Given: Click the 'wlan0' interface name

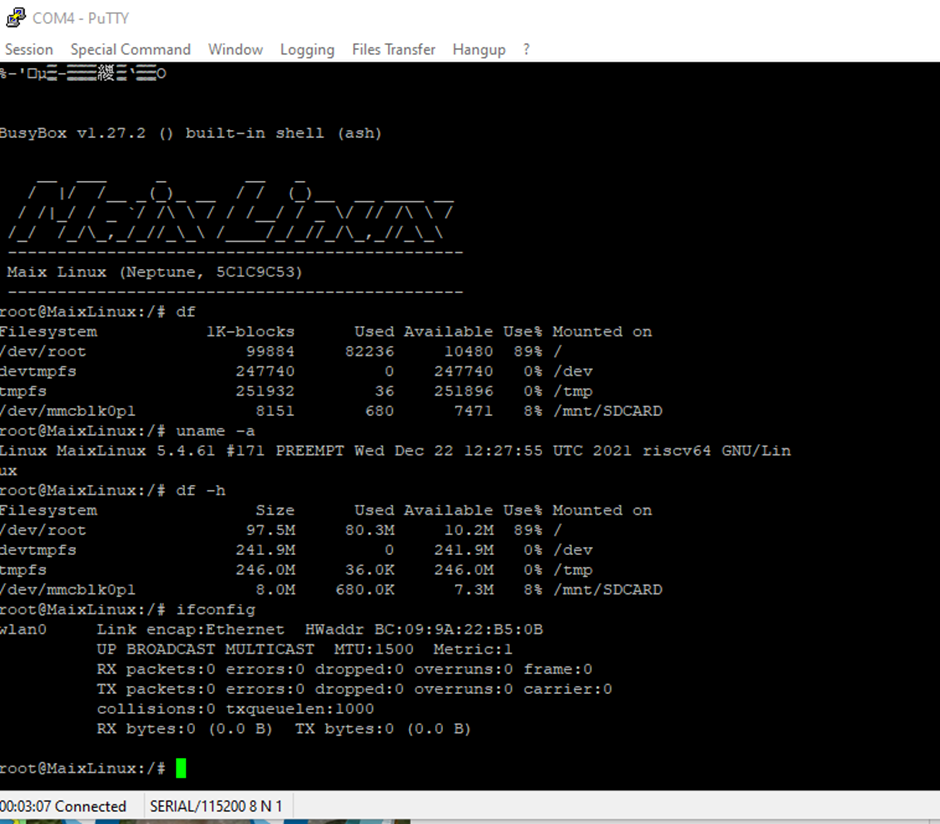Looking at the screenshot, I should click(x=23, y=629).
